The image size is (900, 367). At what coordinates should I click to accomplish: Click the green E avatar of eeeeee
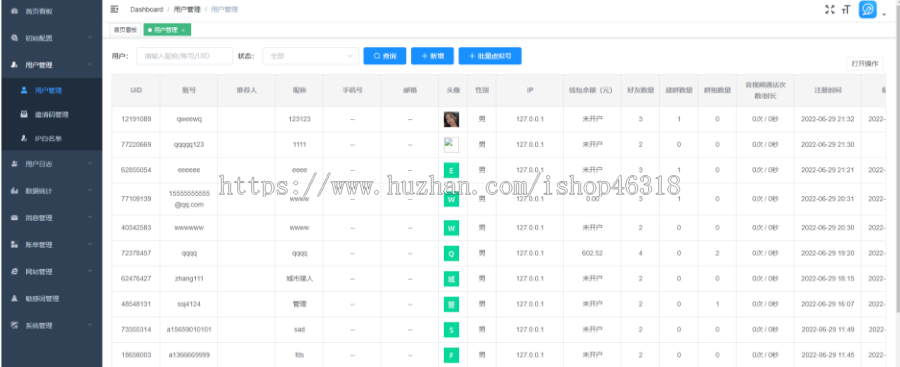pos(451,170)
